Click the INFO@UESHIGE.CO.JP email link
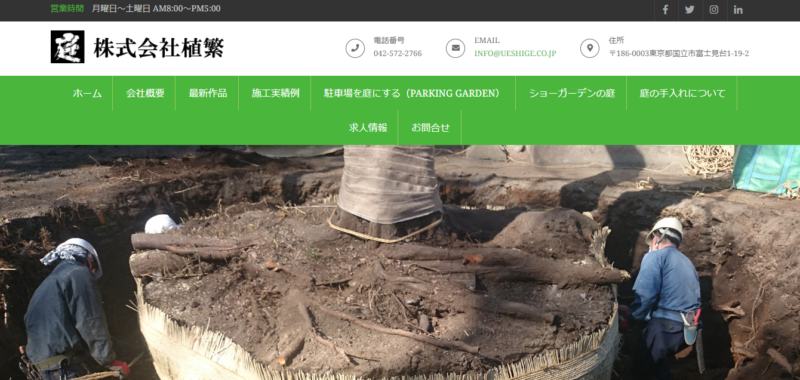Screen dimensions: 800x380 point(515,53)
